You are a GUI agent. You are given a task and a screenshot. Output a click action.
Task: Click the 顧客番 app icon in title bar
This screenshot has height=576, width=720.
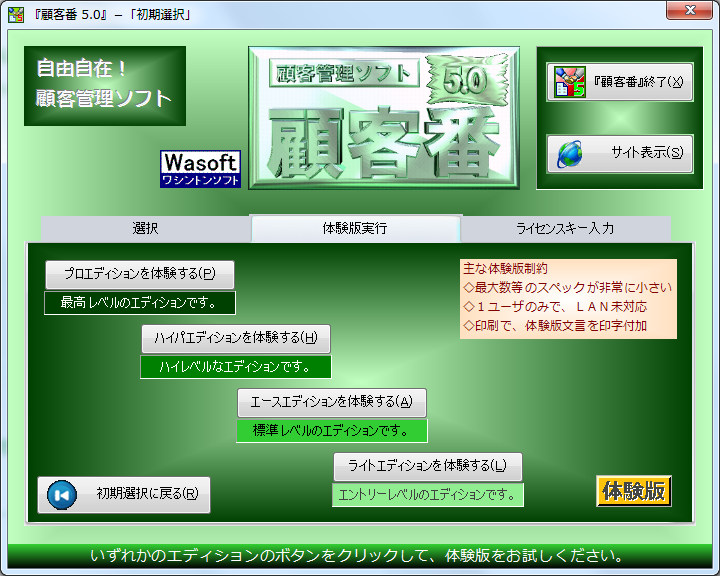[16, 14]
